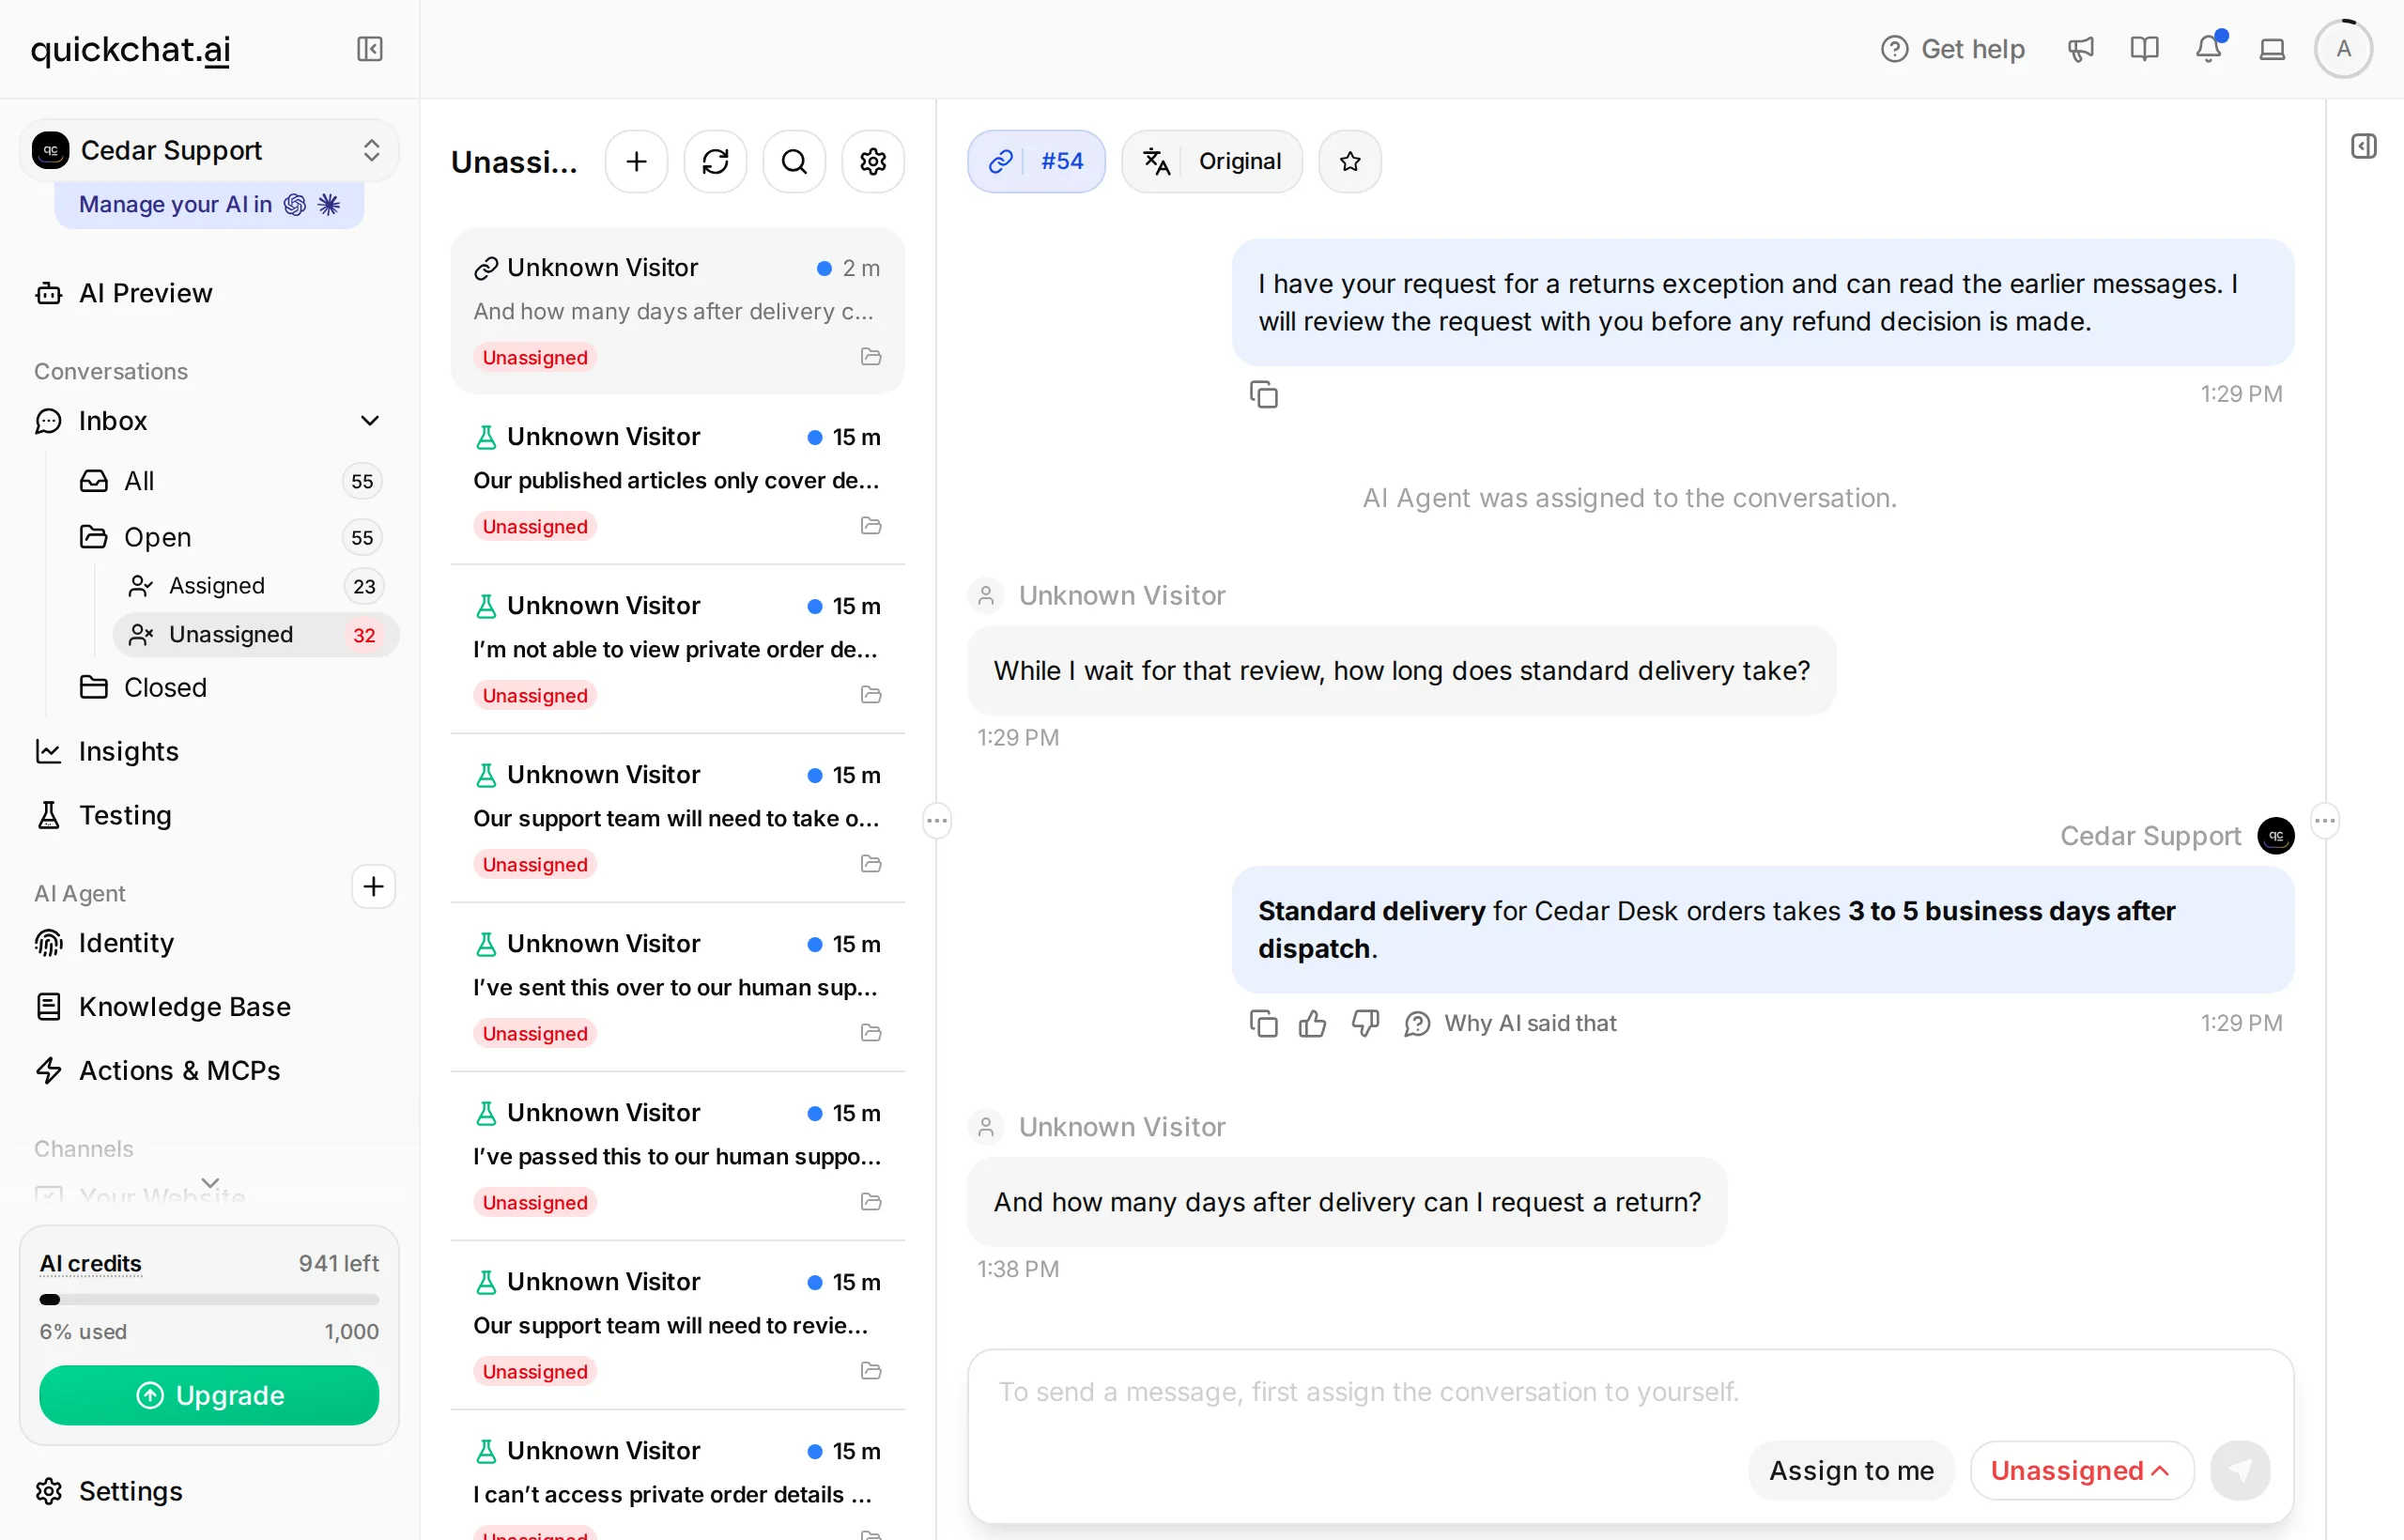Collapse the left sidebar panel icon
This screenshot has height=1540, width=2404.
(x=369, y=49)
